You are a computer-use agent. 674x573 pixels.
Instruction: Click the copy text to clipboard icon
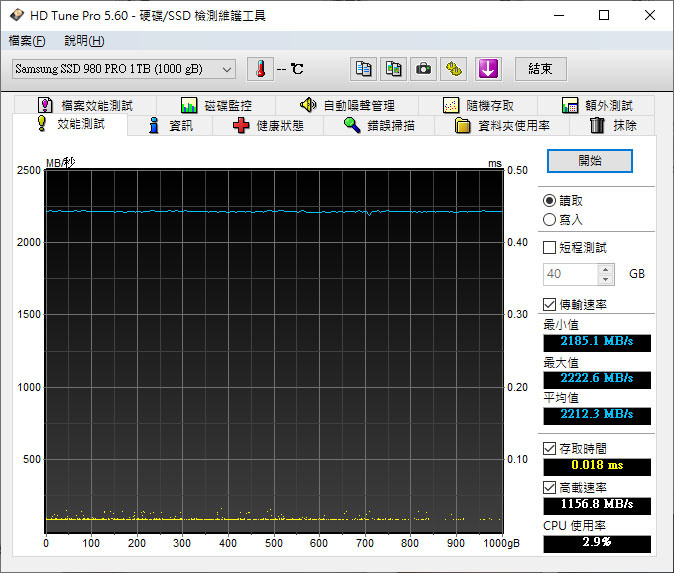(x=364, y=69)
